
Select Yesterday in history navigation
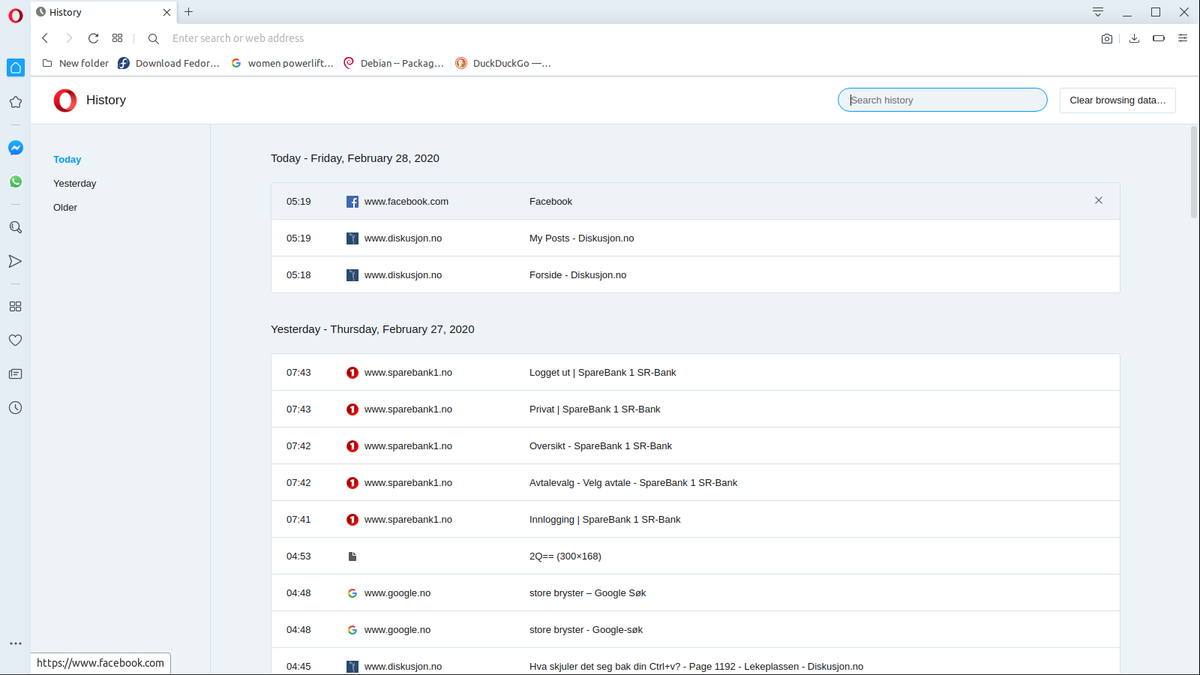75,183
